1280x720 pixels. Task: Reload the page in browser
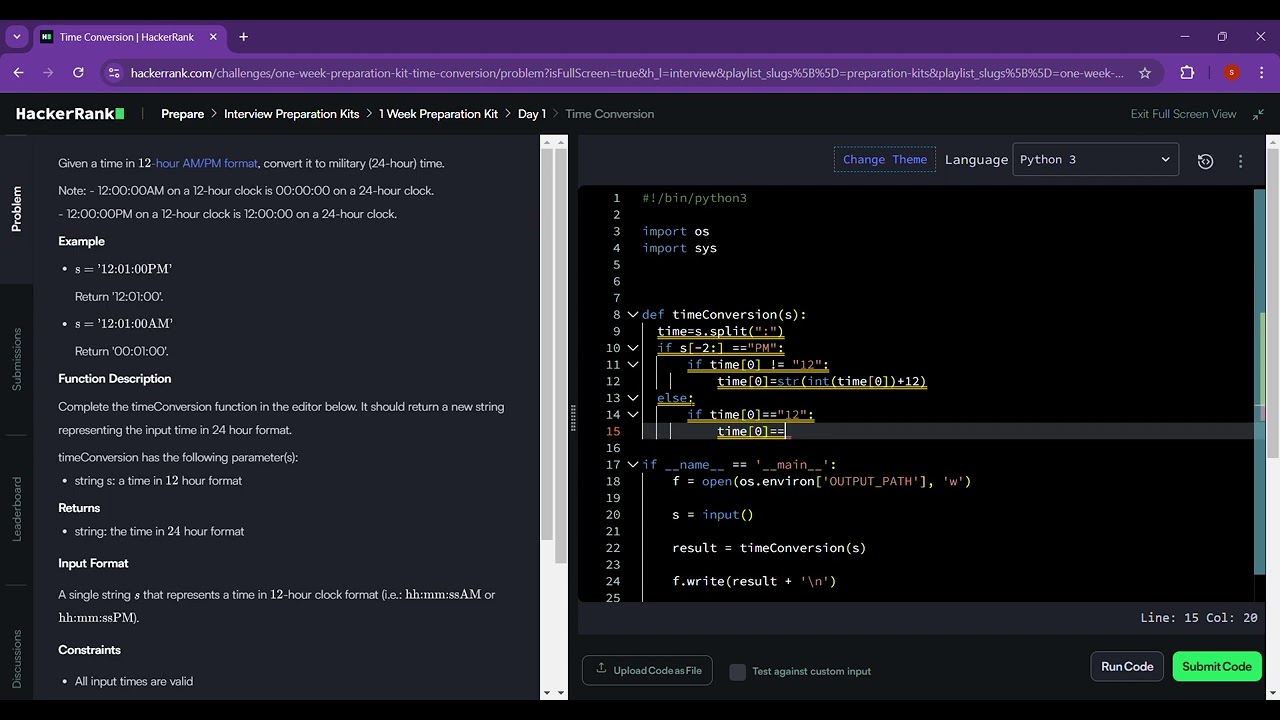point(78,73)
